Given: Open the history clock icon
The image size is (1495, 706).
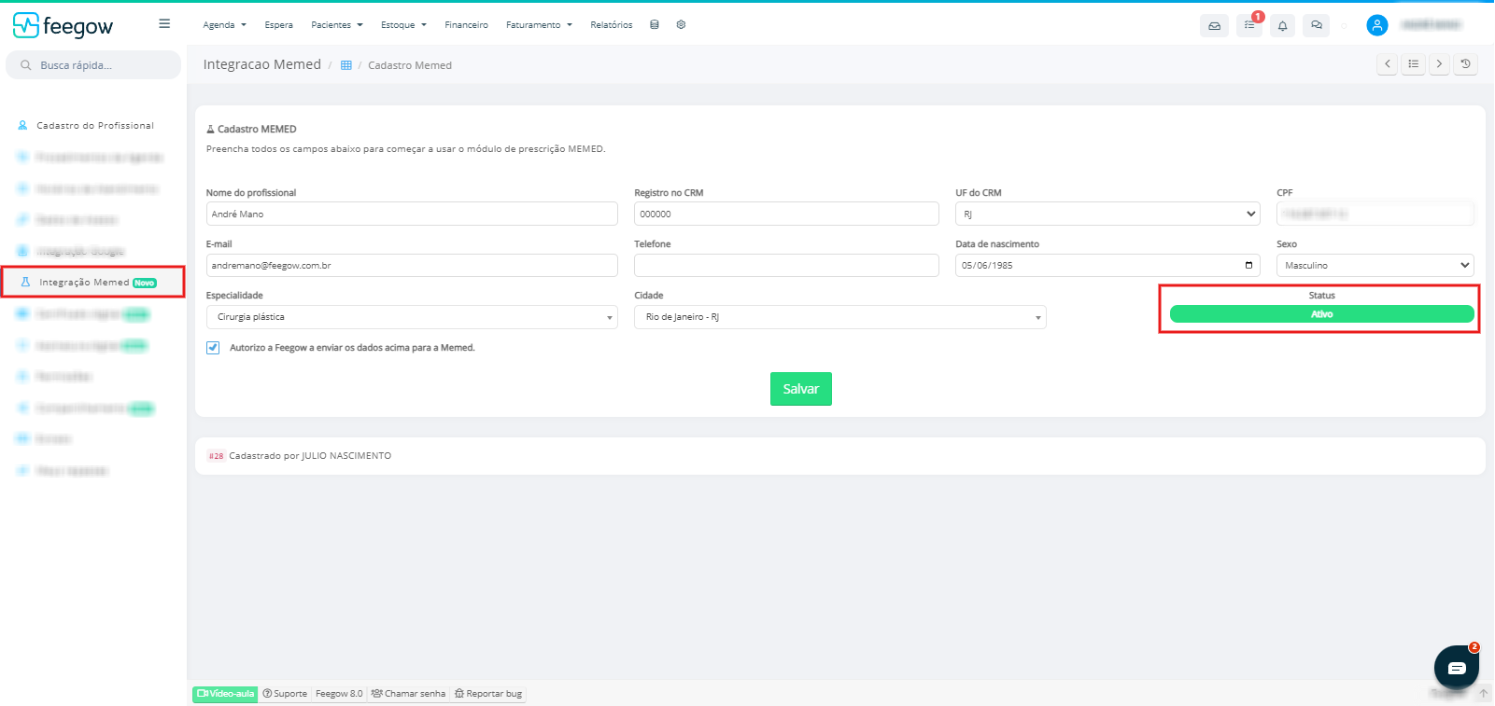Looking at the screenshot, I should 1466,64.
